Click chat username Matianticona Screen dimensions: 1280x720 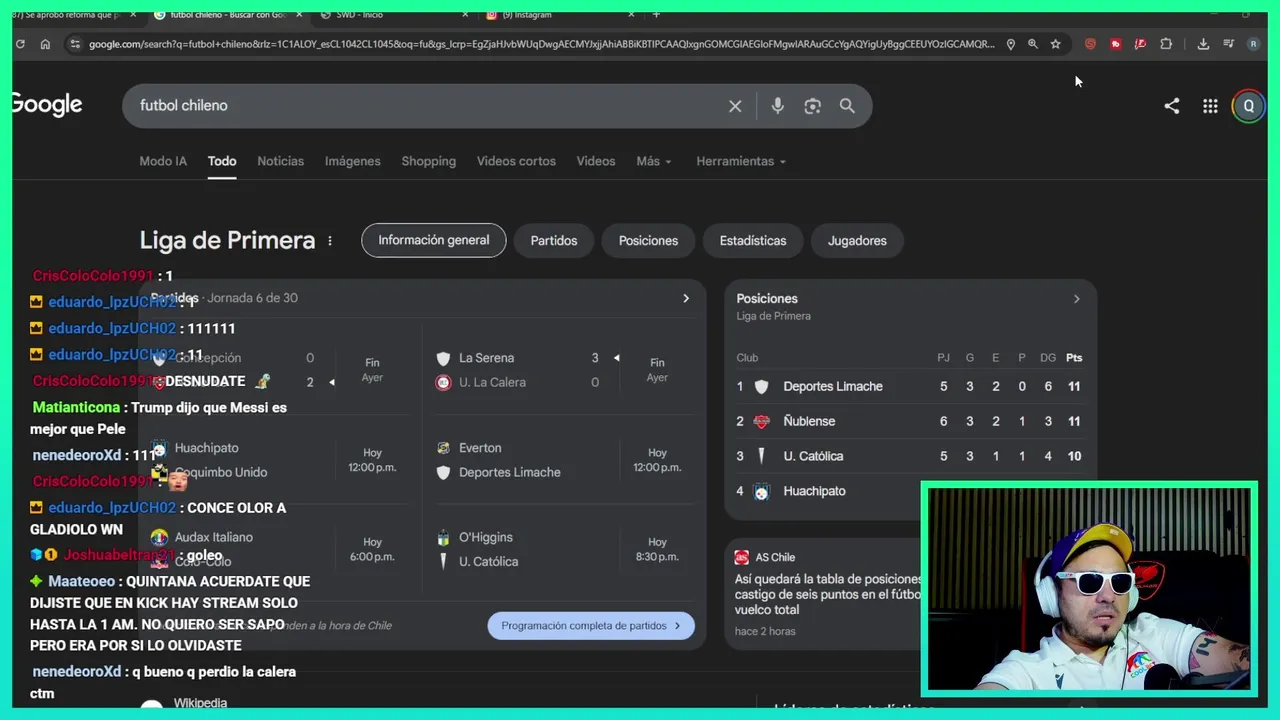pos(76,408)
